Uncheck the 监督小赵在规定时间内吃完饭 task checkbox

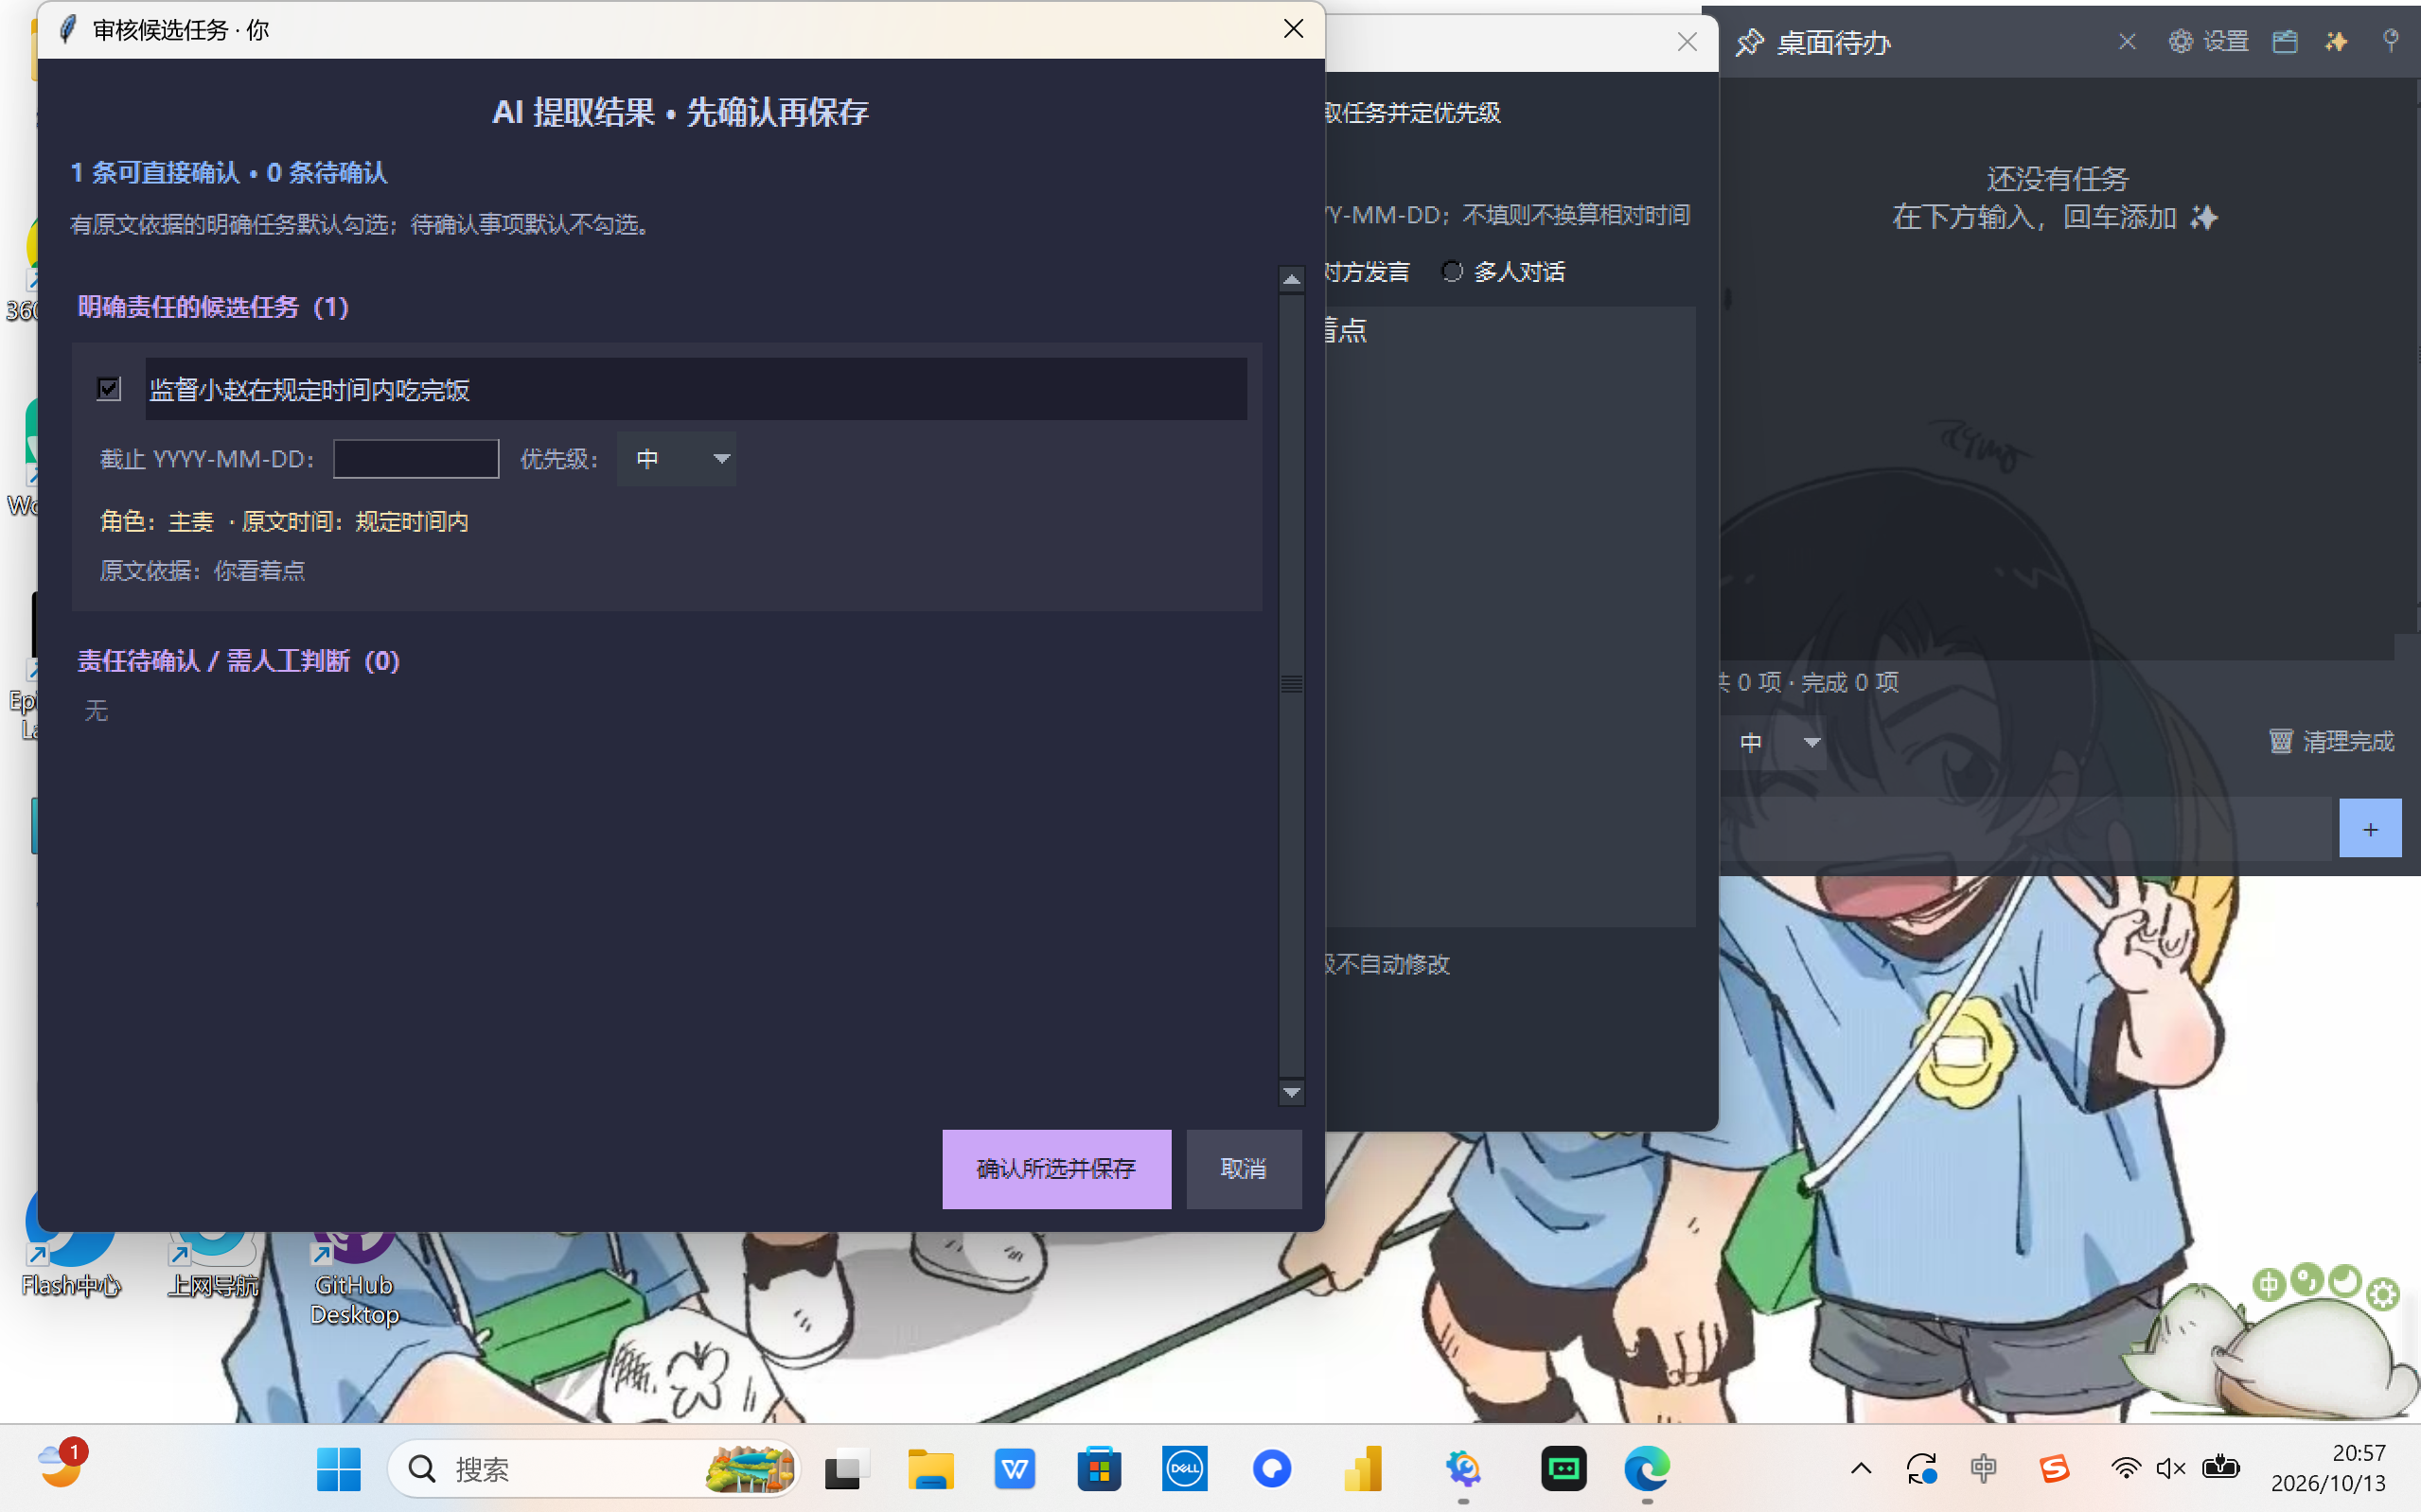109,388
